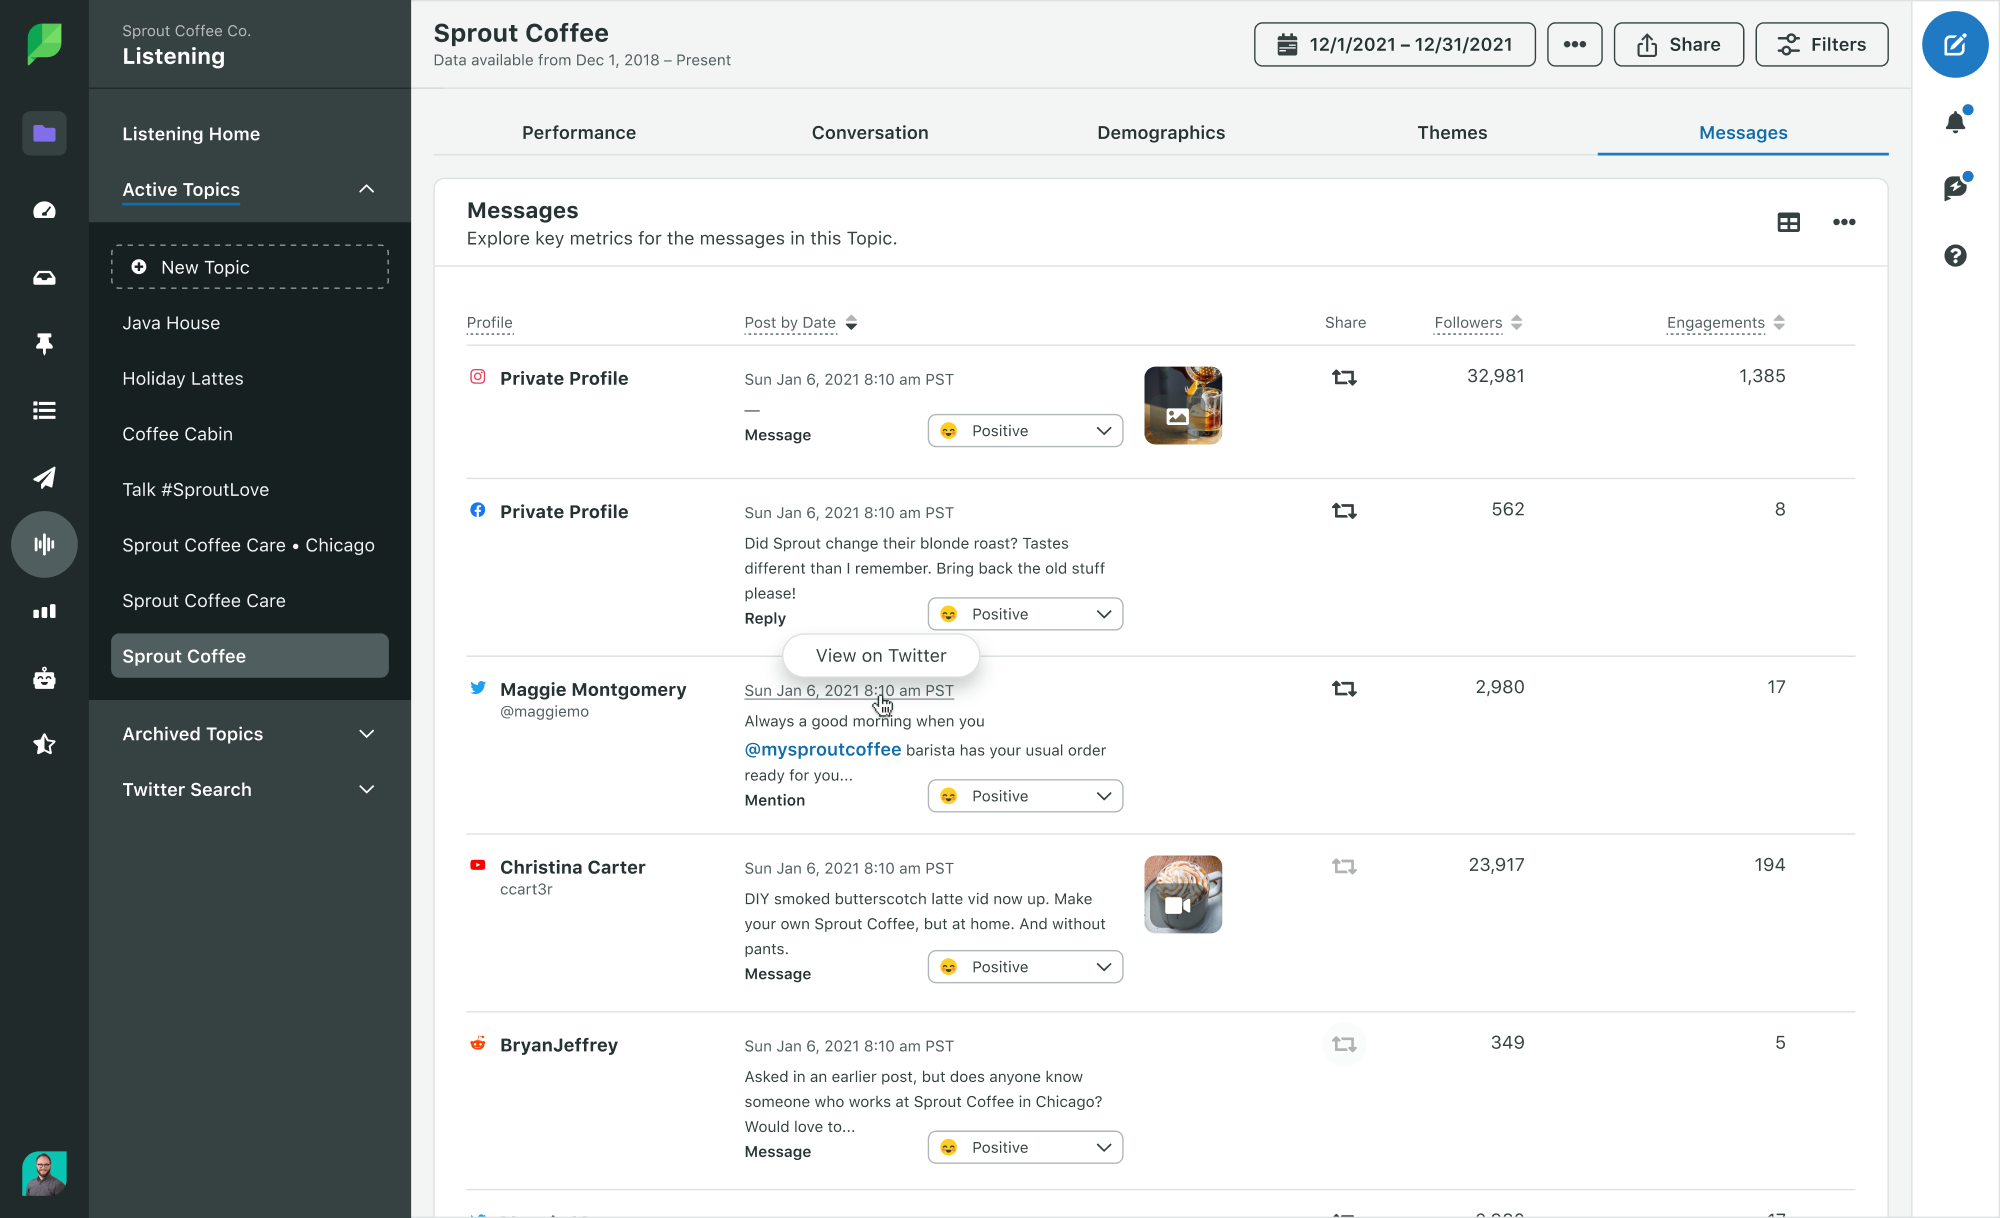Open the Bots robot icon in sidebar
The width and height of the screenshot is (2000, 1218).
tap(44, 679)
